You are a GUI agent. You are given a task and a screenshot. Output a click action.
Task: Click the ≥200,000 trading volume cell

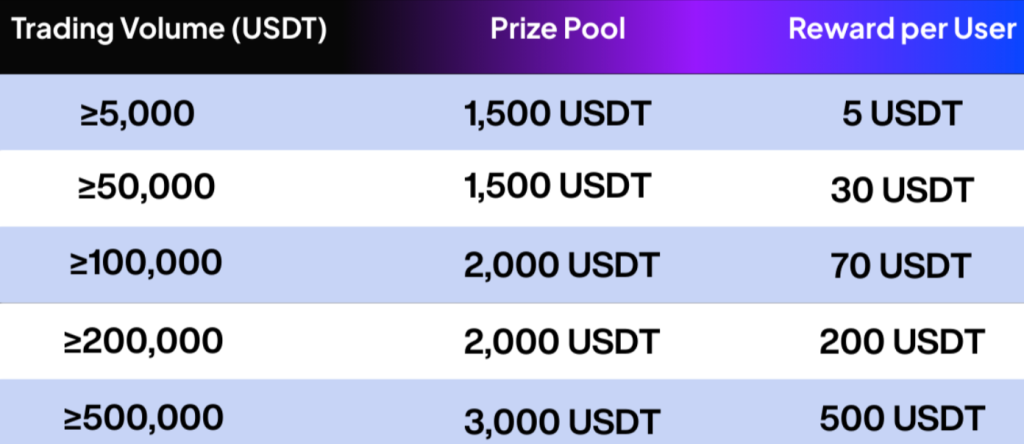pyautogui.click(x=145, y=341)
